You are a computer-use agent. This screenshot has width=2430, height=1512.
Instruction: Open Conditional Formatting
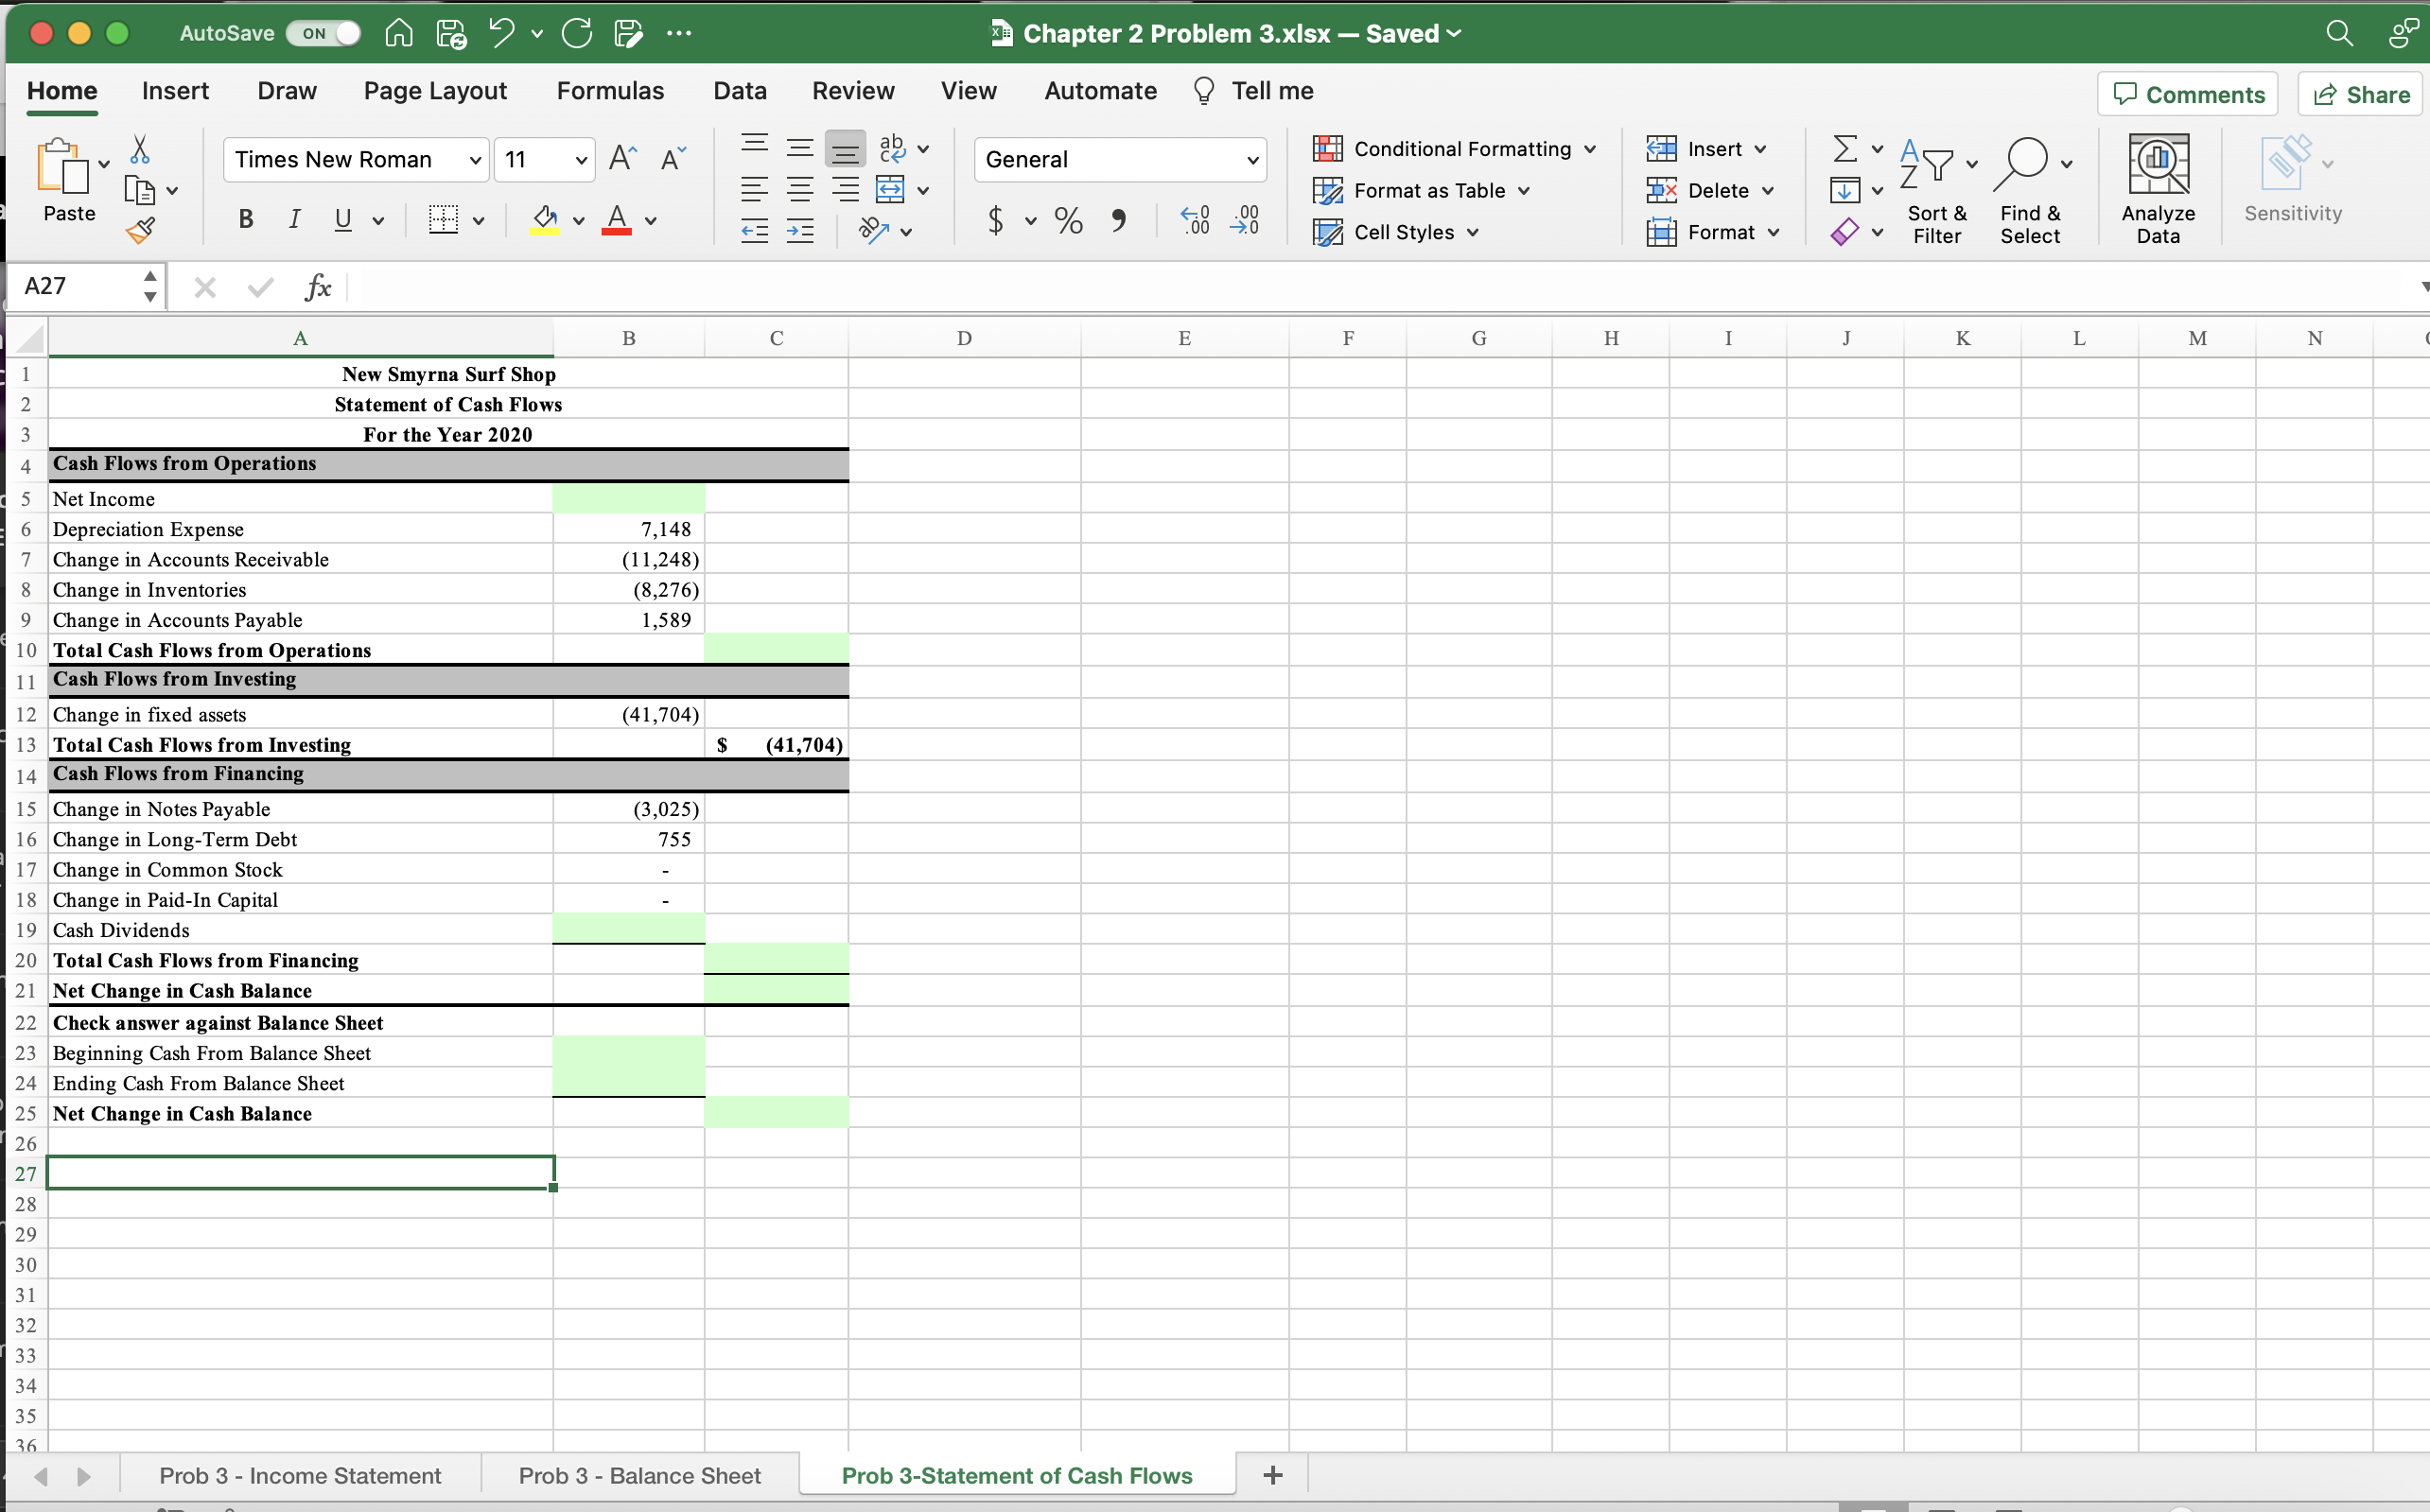click(x=1453, y=148)
